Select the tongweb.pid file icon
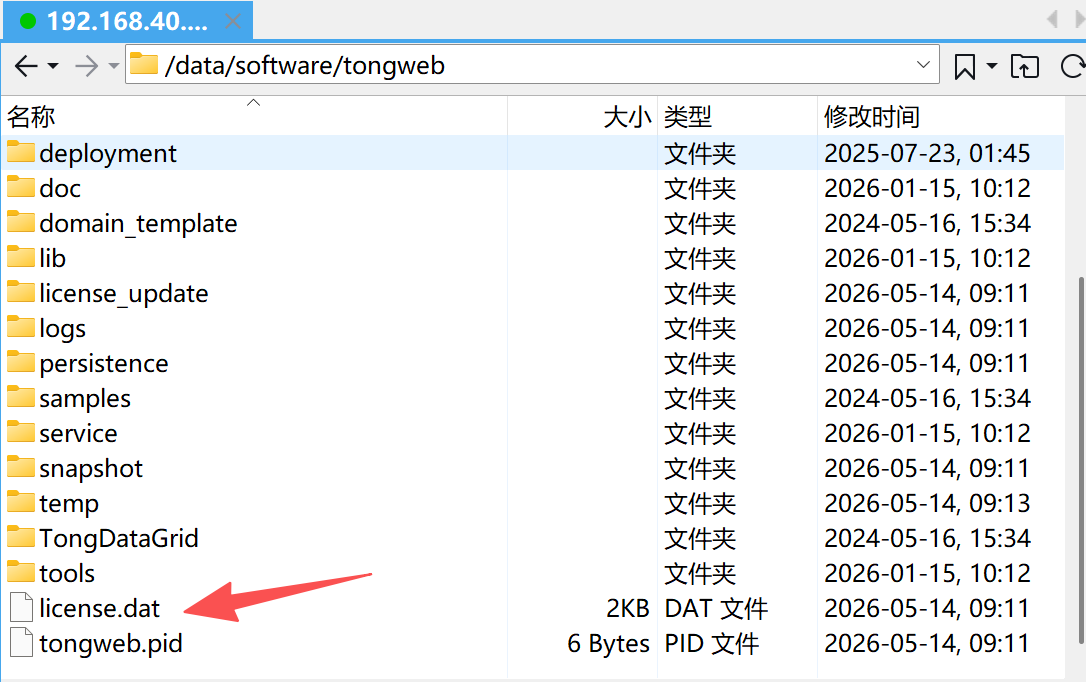Viewport: 1086px width, 682px height. [x=21, y=642]
